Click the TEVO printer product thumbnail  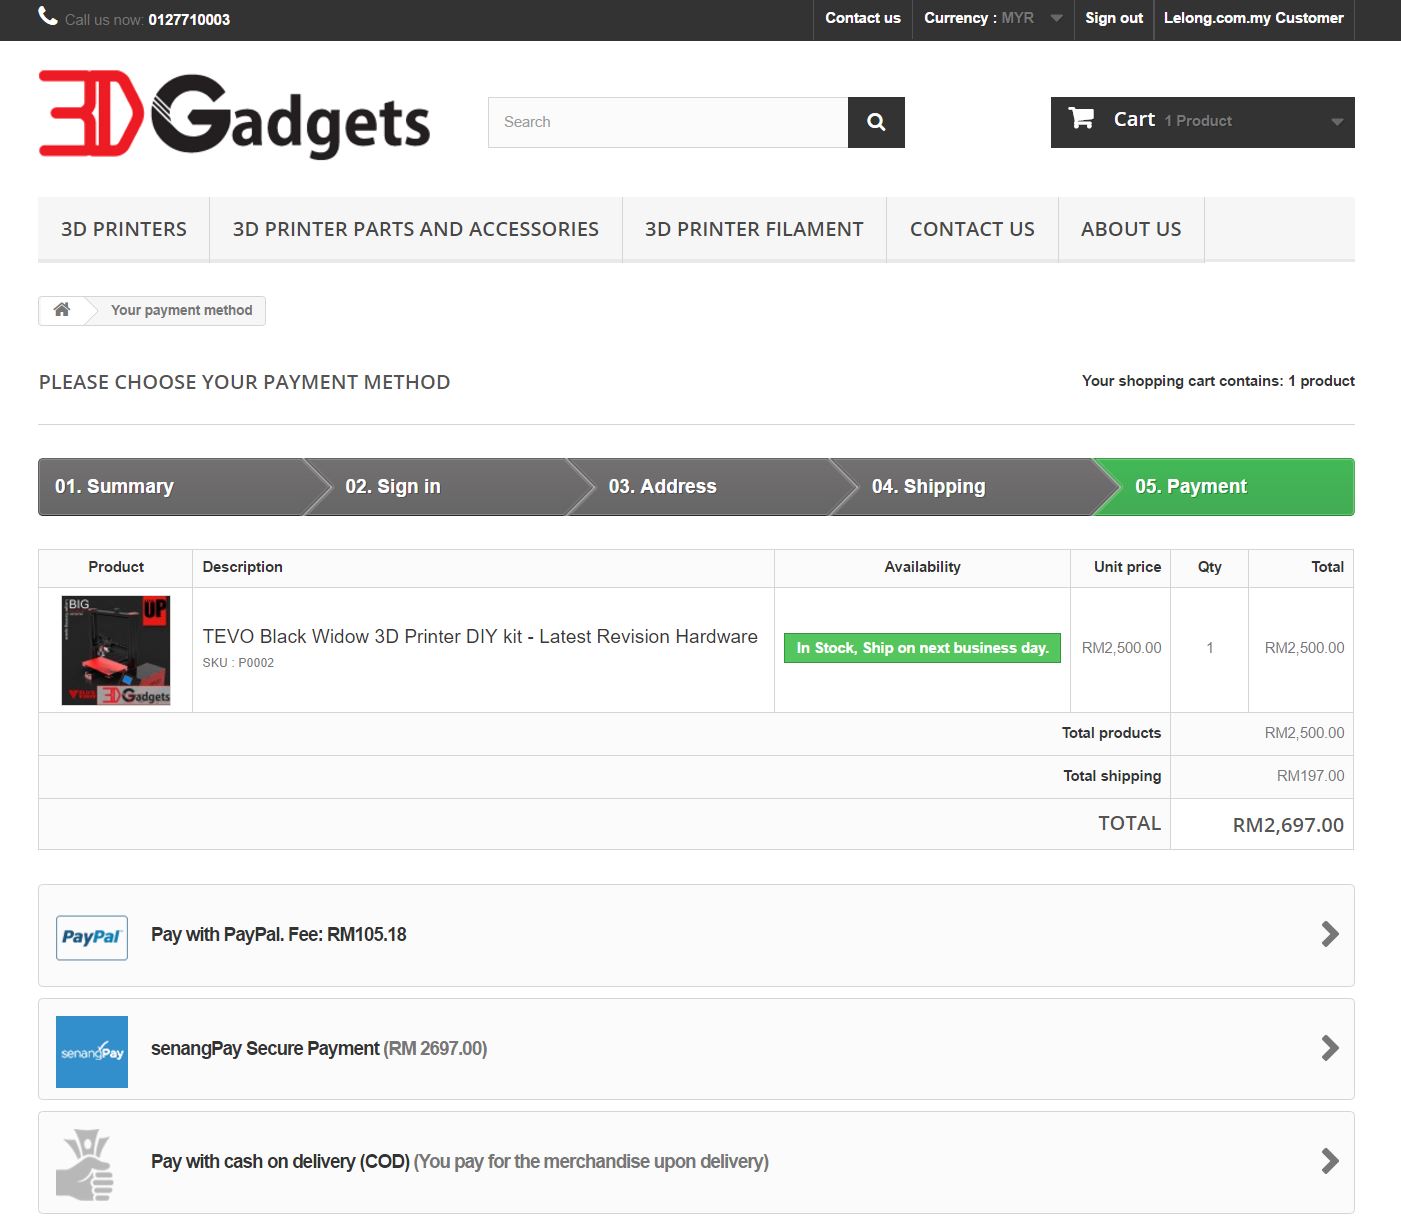[x=116, y=650]
